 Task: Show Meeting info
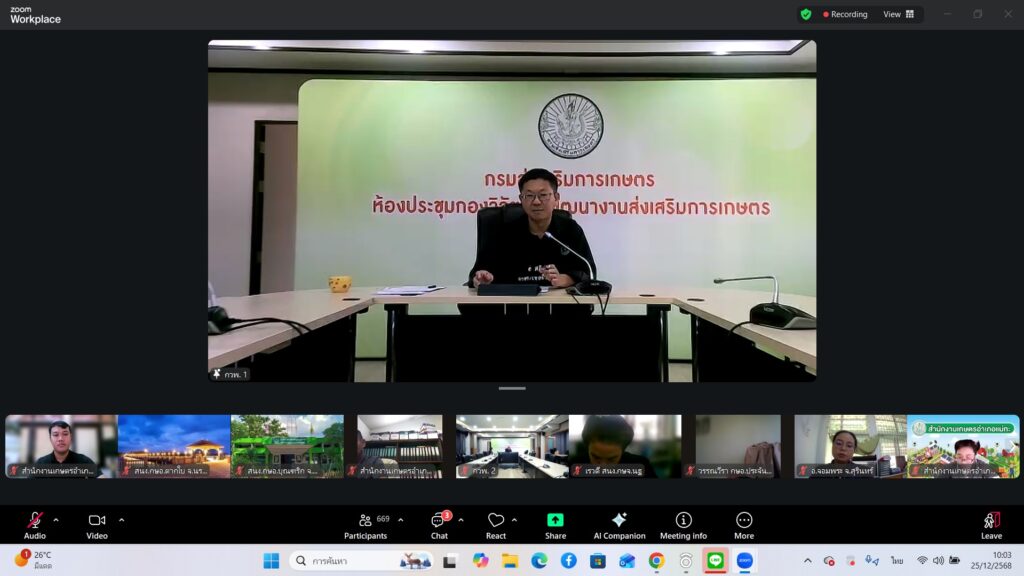pyautogui.click(x=683, y=524)
